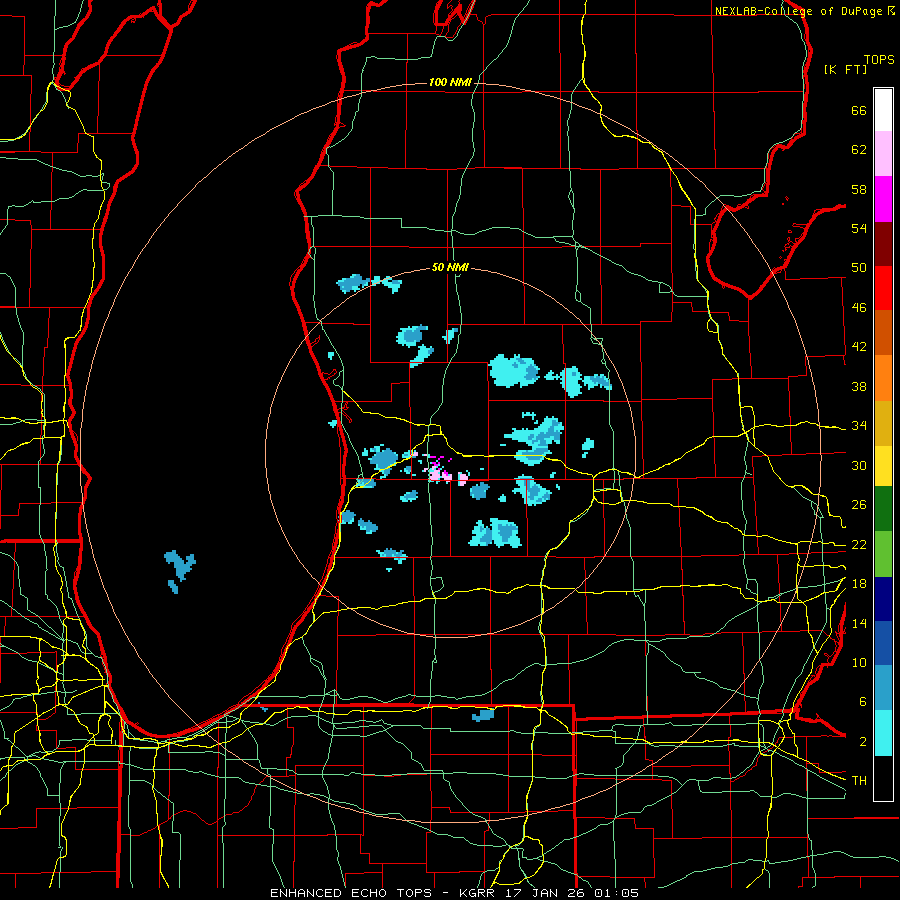Click the northernmost echo cluster near the 50 NMI ring
Viewport: 900px width, 900px height.
(368, 283)
